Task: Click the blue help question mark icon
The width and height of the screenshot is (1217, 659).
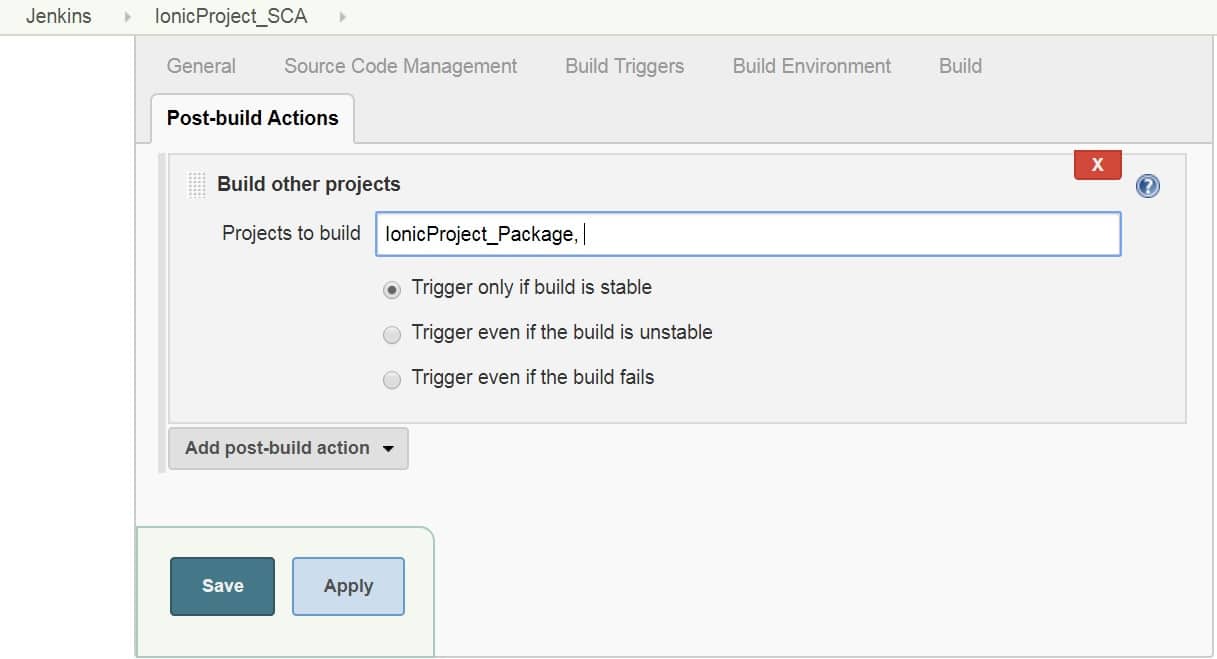Action: (x=1148, y=186)
